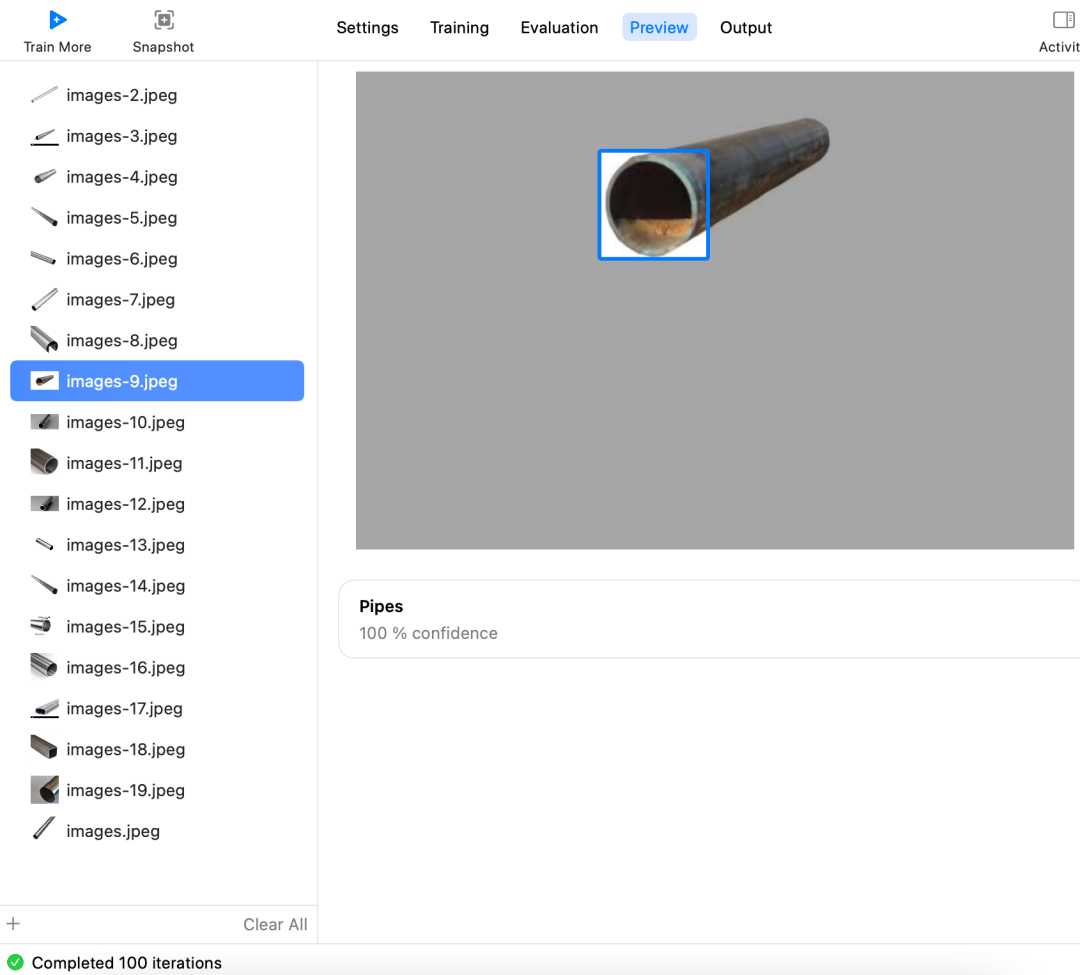
Task: Select the Preview tab
Action: click(659, 28)
